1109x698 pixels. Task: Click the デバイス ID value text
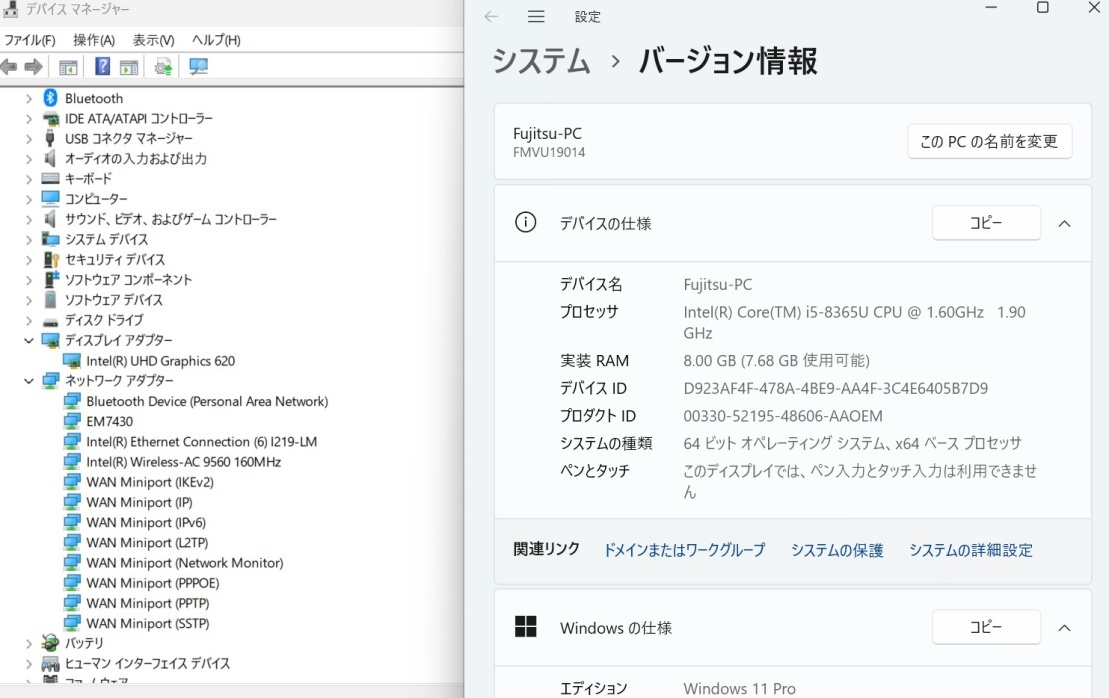pos(835,388)
